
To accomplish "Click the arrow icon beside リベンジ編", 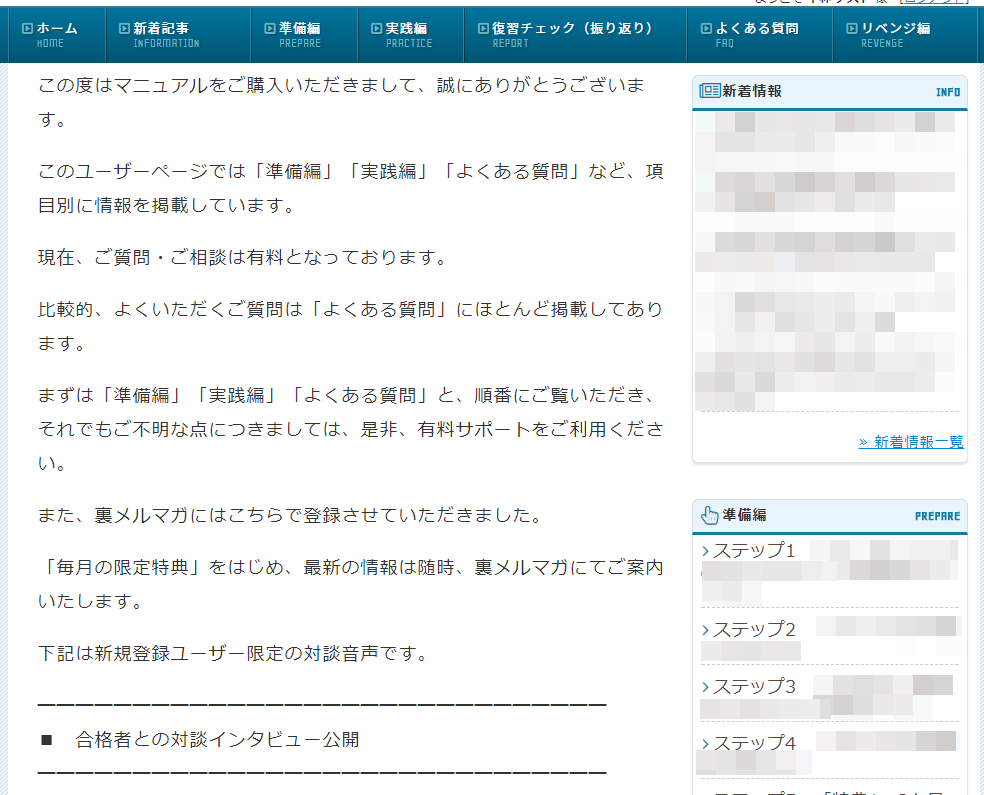I will point(852,29).
